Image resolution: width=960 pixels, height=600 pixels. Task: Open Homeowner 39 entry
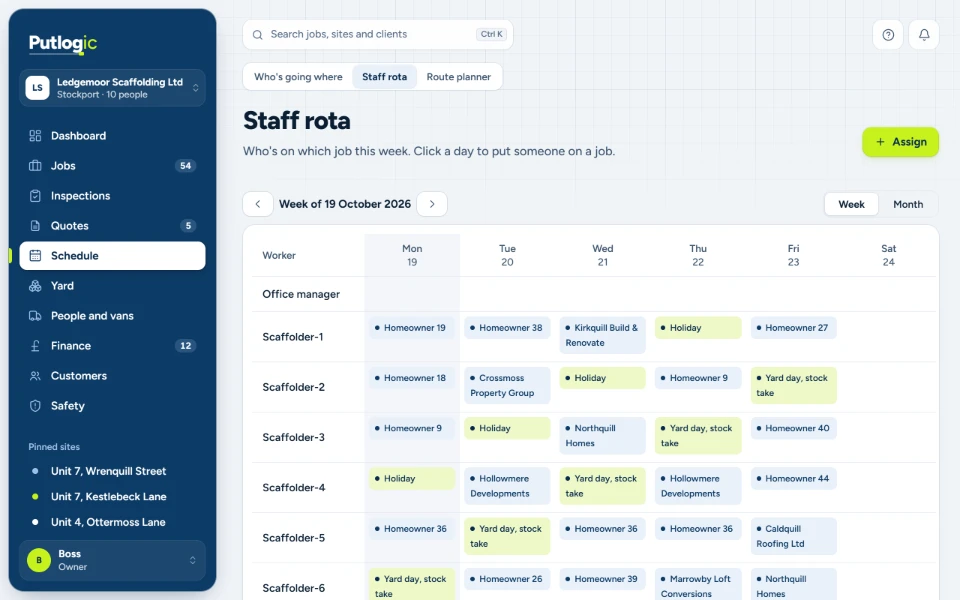pyautogui.click(x=602, y=579)
